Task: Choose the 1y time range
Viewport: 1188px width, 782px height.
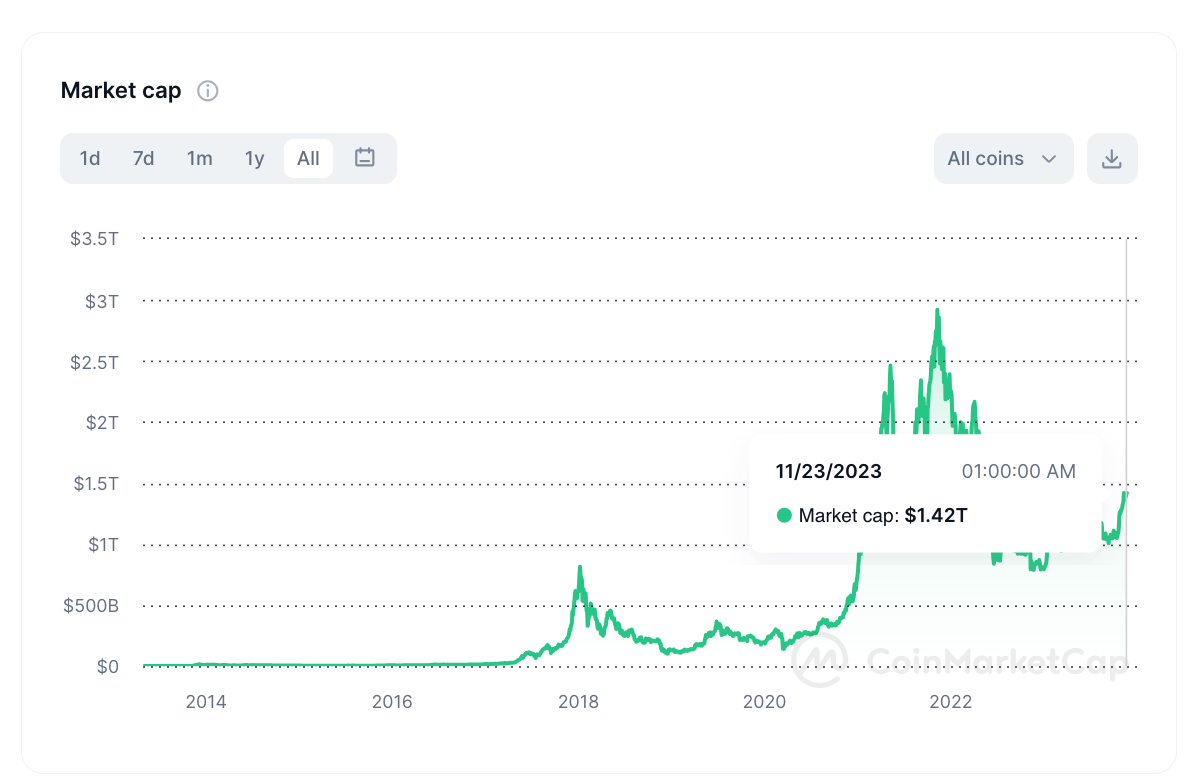Action: pos(255,159)
